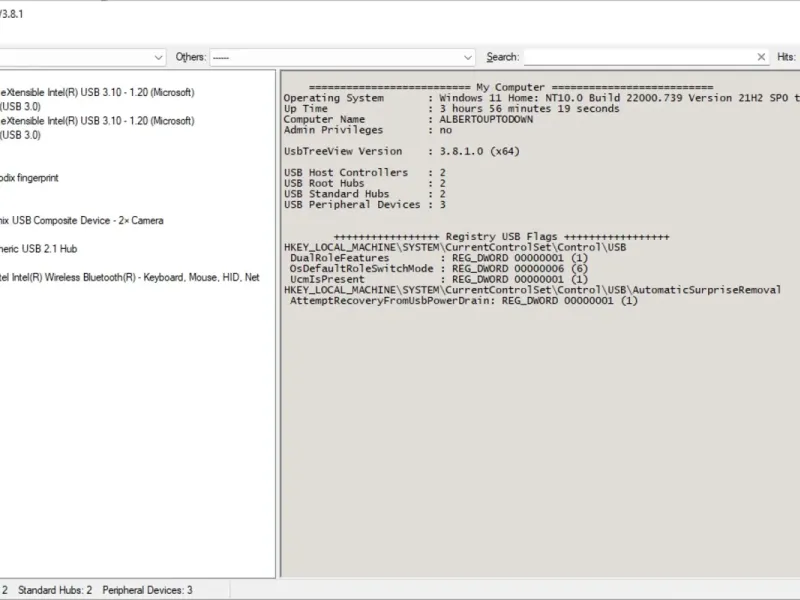Click 'Peripheral Devices: 3' in status bar

pyautogui.click(x=147, y=590)
